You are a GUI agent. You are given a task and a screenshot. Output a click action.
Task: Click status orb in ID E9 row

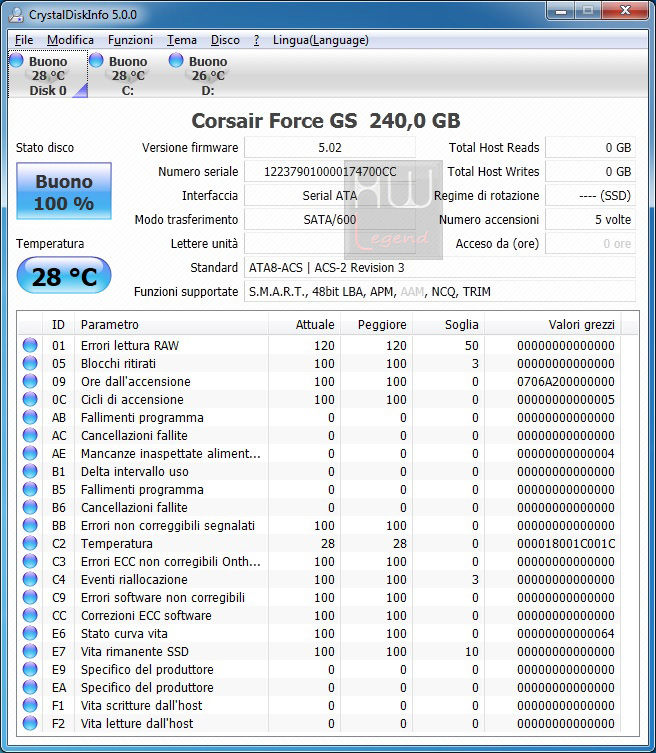(30, 669)
